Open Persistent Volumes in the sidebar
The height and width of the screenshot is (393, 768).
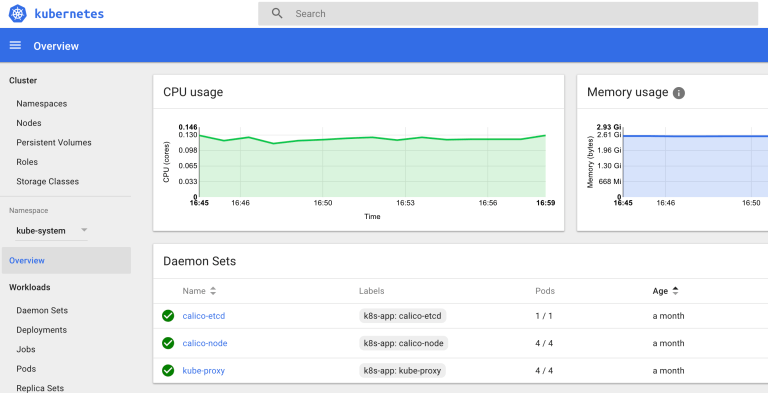pyautogui.click(x=54, y=143)
